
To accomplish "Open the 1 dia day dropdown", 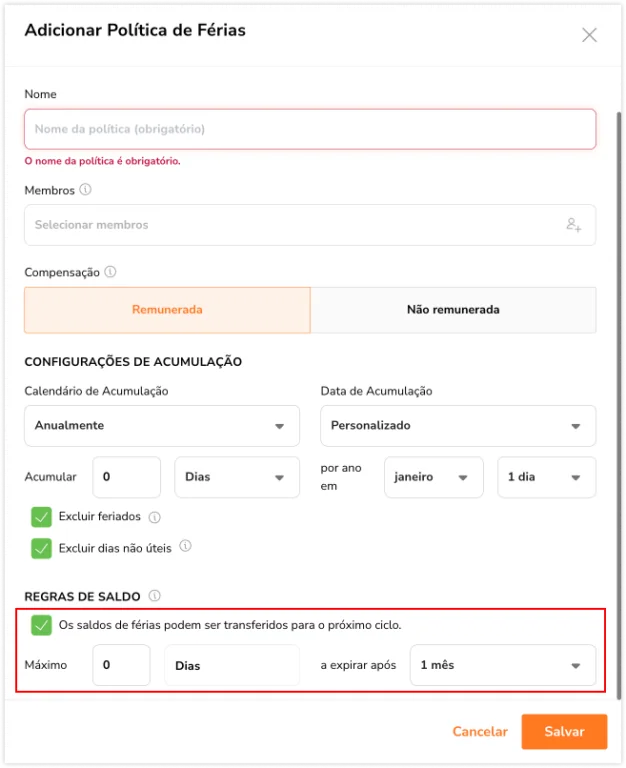I will click(x=547, y=477).
